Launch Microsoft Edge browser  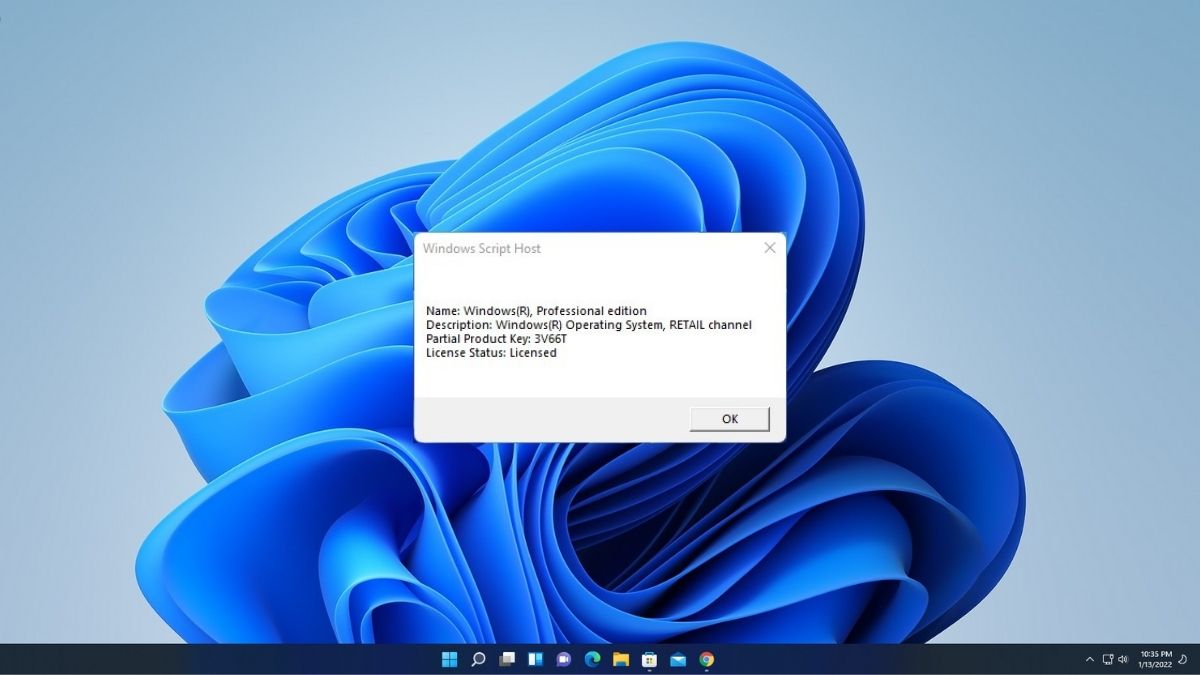pos(593,659)
